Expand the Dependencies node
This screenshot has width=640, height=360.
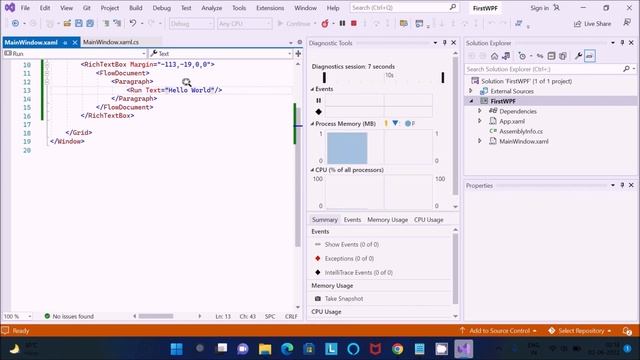[480, 111]
